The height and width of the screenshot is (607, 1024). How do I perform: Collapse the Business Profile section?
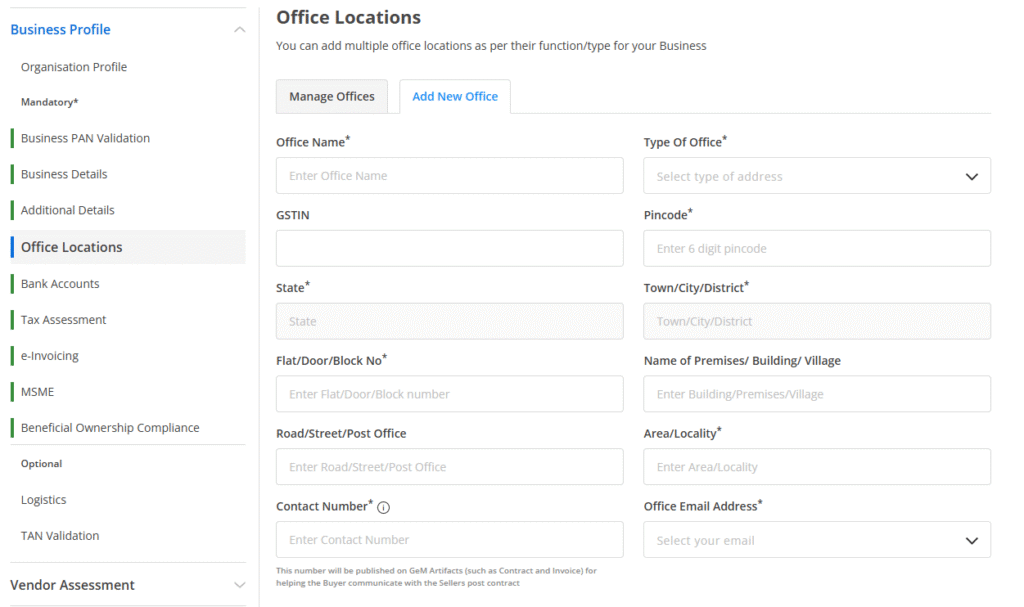tap(239, 30)
